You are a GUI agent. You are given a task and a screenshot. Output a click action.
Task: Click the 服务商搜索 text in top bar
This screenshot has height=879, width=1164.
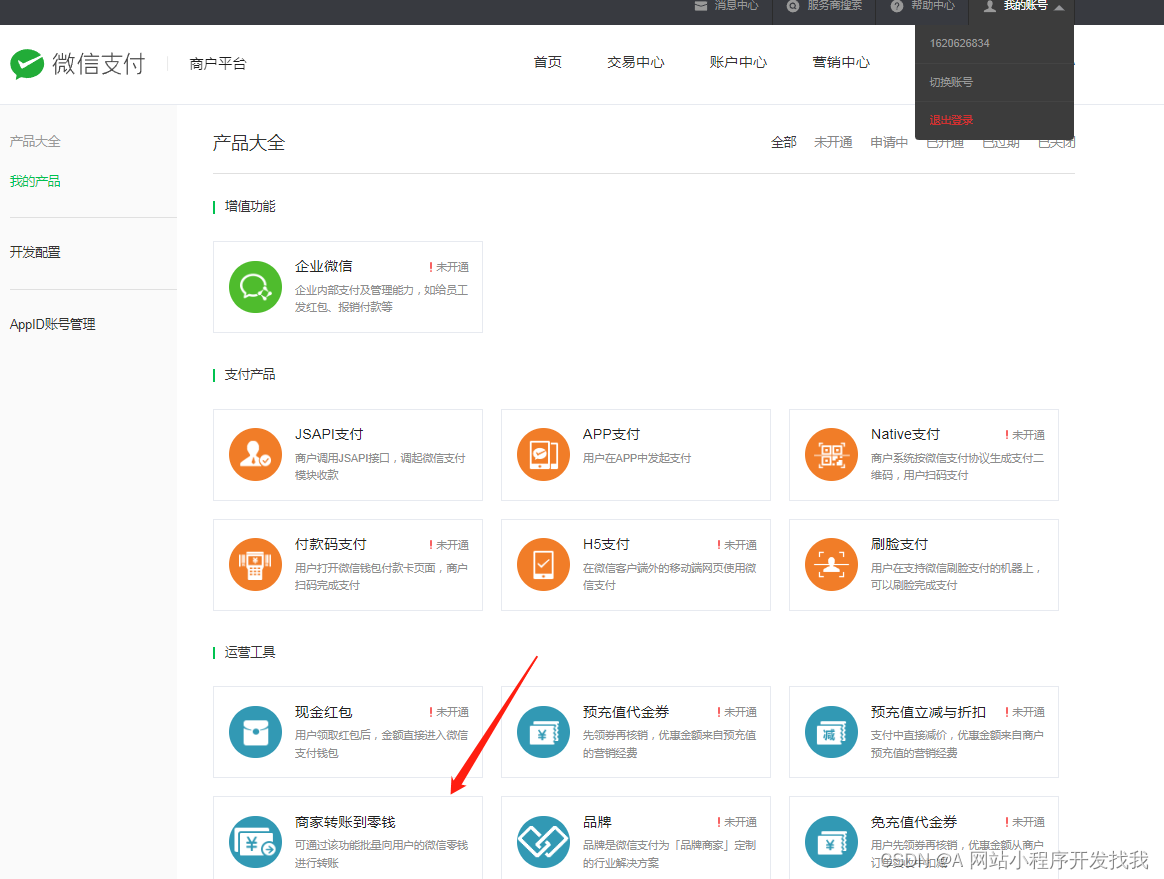pyautogui.click(x=834, y=6)
